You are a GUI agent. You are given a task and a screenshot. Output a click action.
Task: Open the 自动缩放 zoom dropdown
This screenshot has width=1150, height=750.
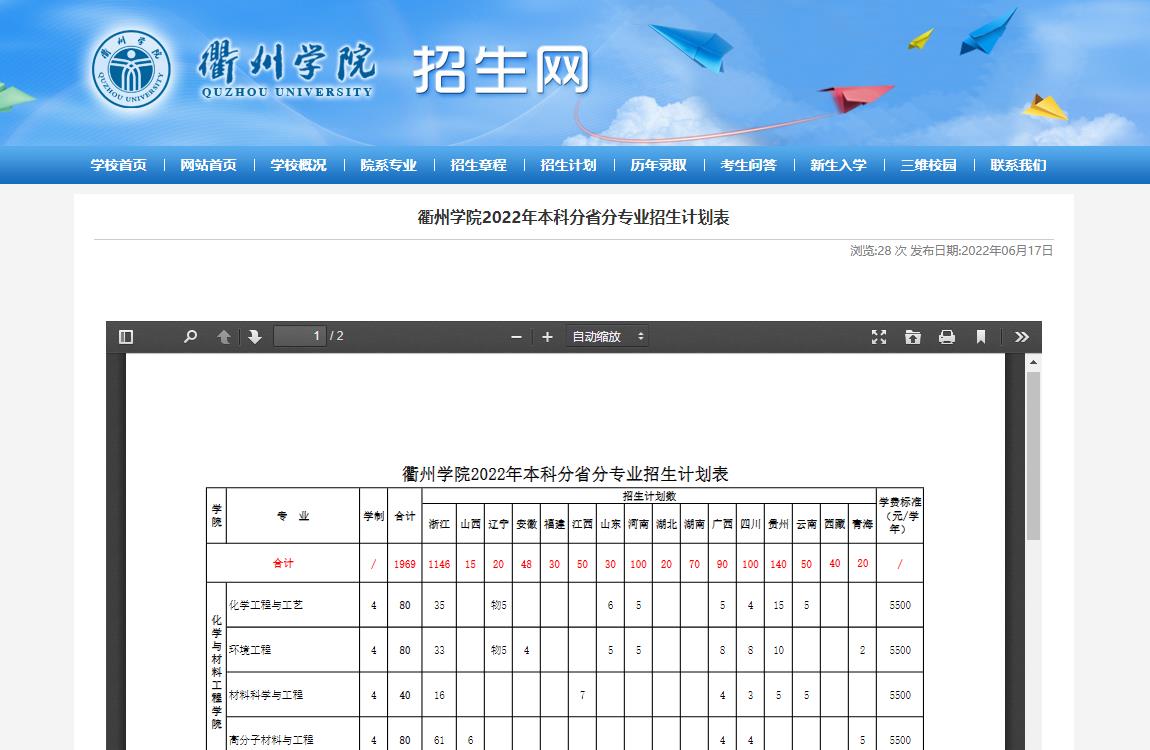(x=607, y=337)
